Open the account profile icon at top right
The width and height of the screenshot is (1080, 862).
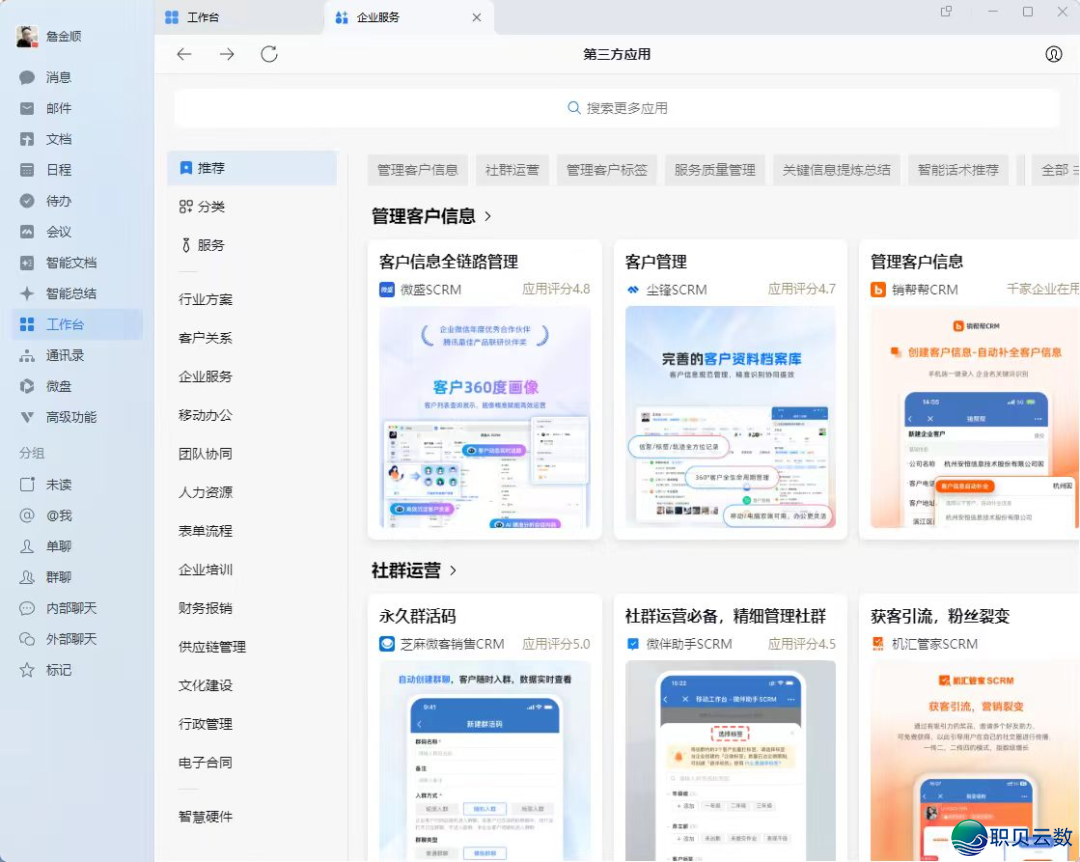click(1054, 54)
